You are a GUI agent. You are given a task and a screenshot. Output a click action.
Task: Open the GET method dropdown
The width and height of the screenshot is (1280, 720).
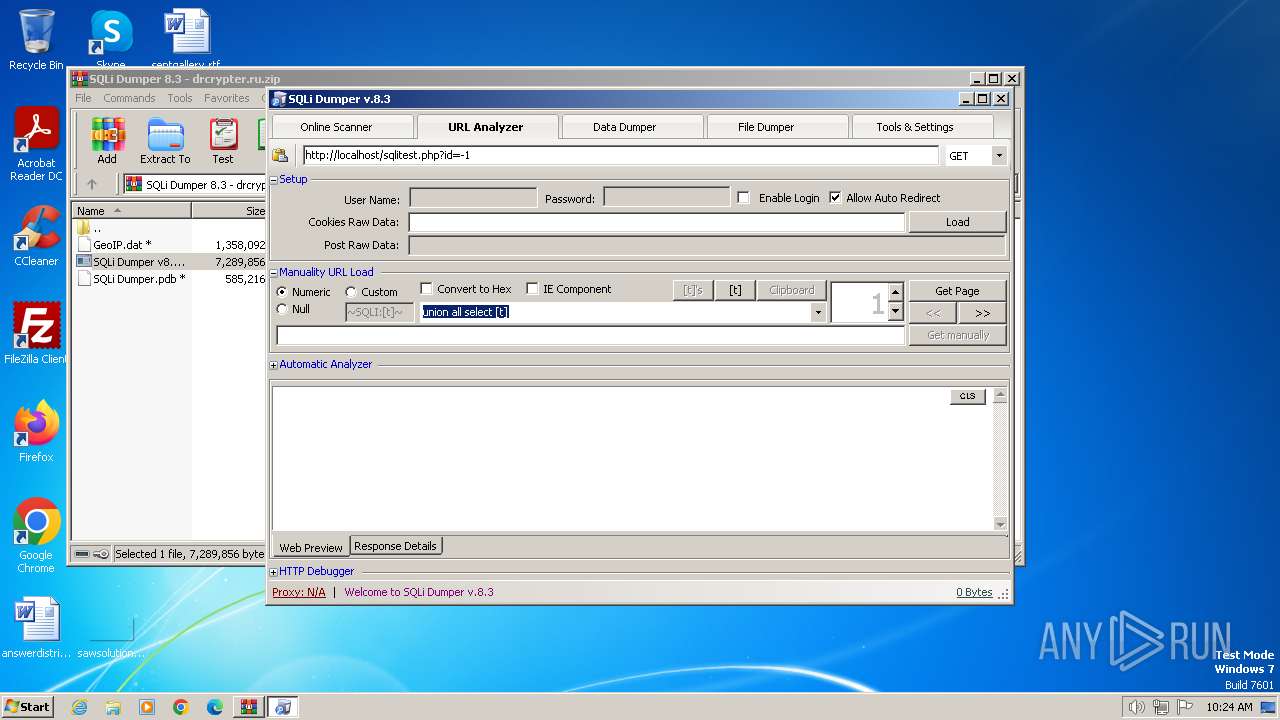click(x=998, y=156)
